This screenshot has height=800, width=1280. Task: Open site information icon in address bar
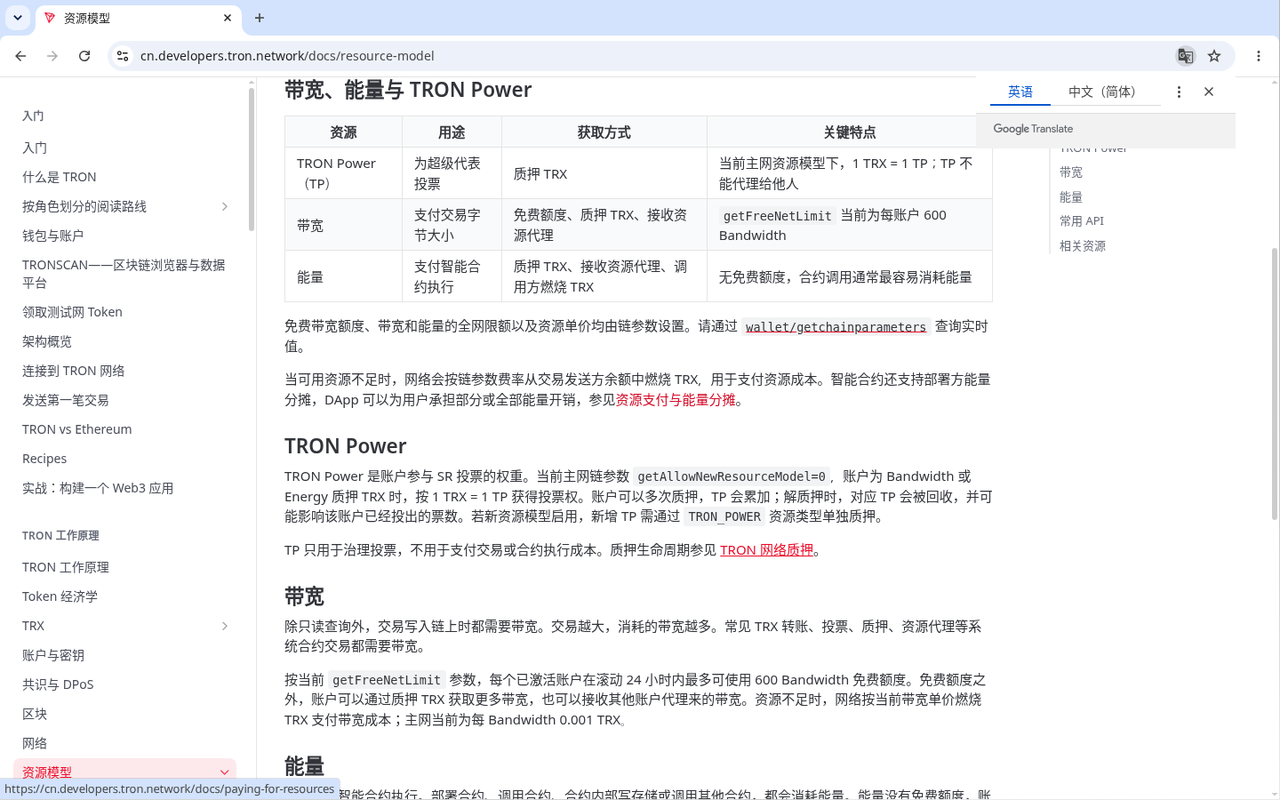(122, 56)
